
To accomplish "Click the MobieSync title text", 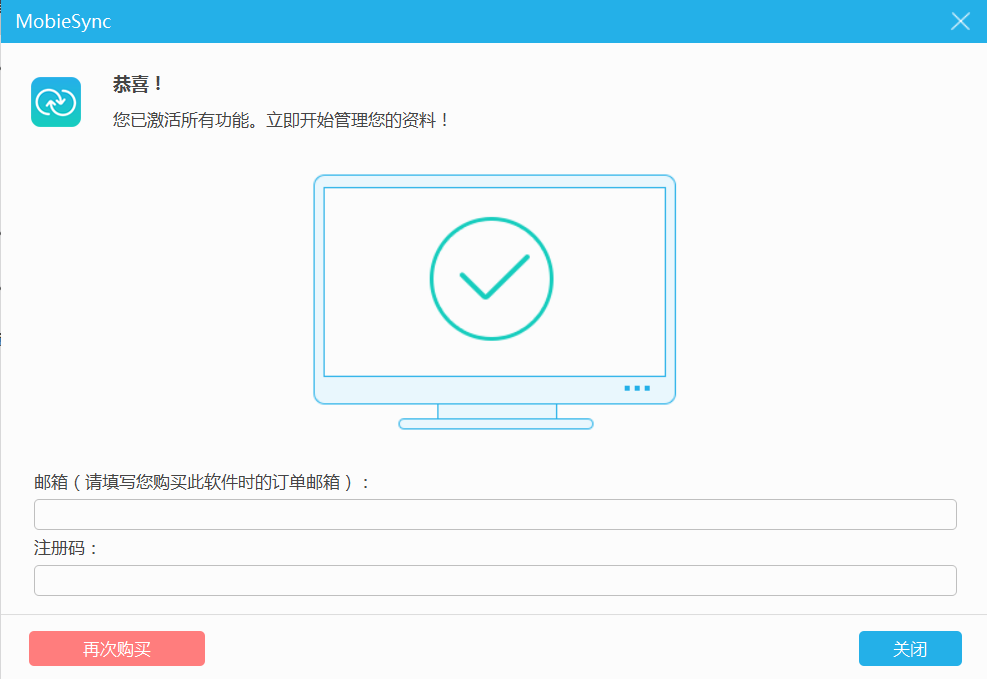I will pos(63,22).
